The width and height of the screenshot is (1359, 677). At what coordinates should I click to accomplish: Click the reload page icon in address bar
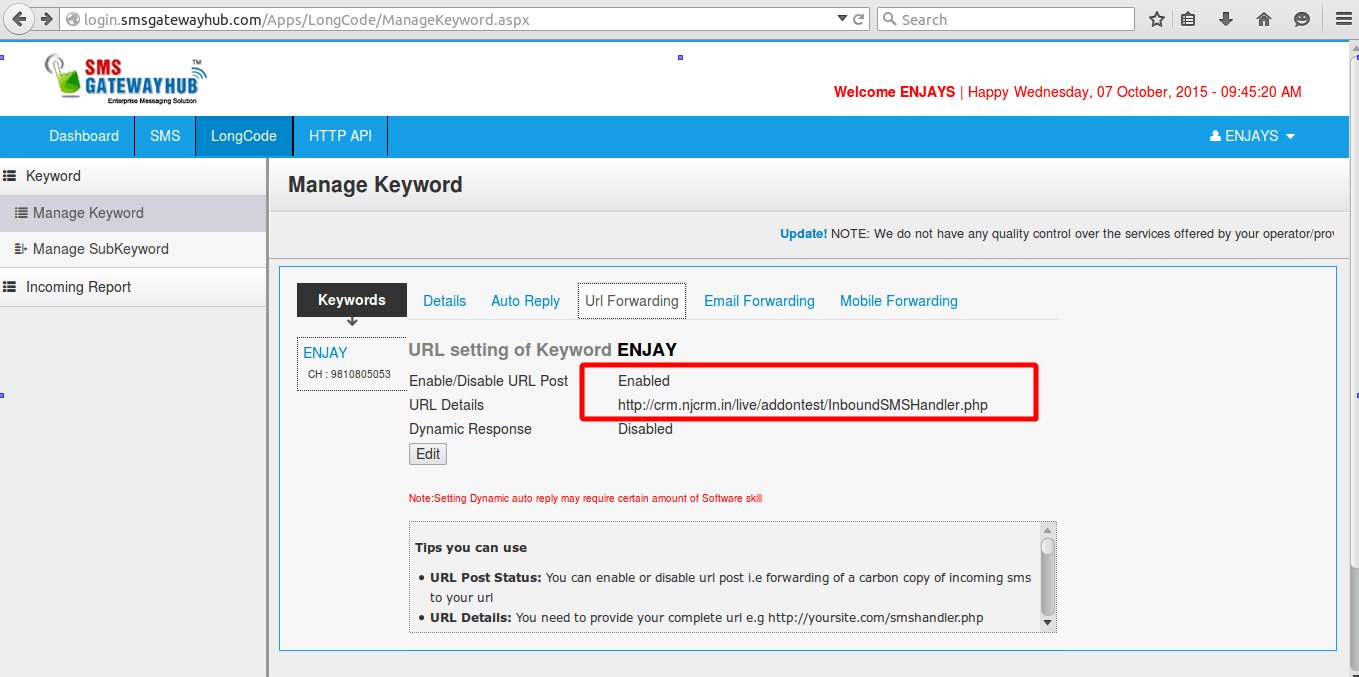click(x=858, y=19)
